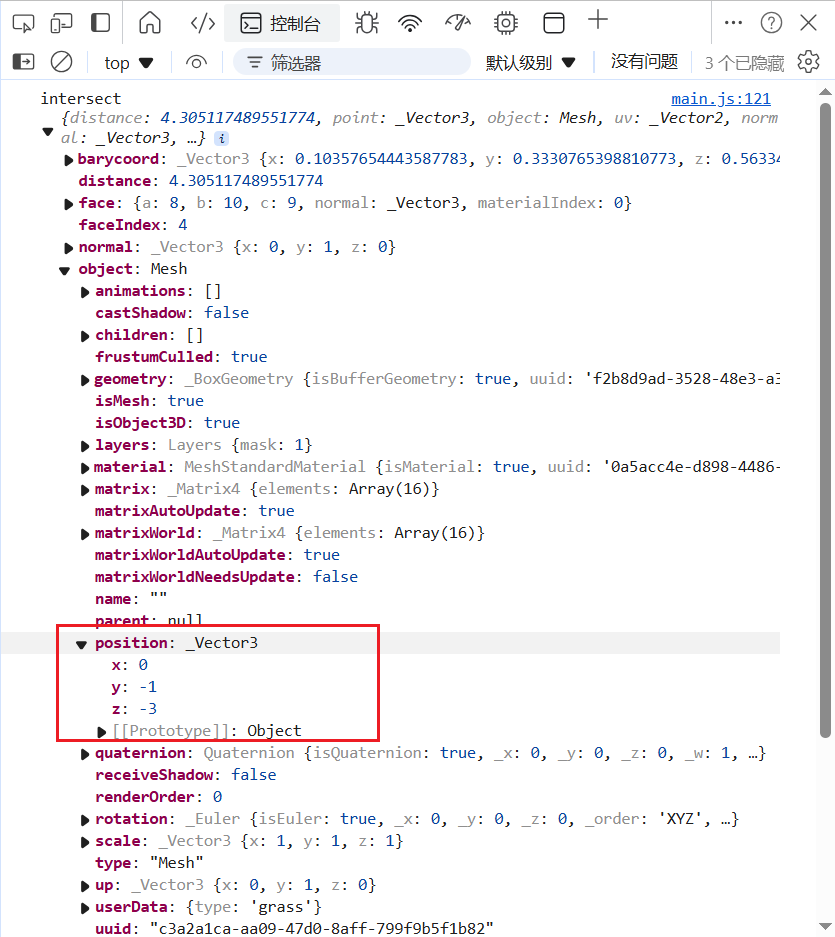The image size is (835, 937).
Task: Expand the matrixWorld property
Action: (85, 534)
